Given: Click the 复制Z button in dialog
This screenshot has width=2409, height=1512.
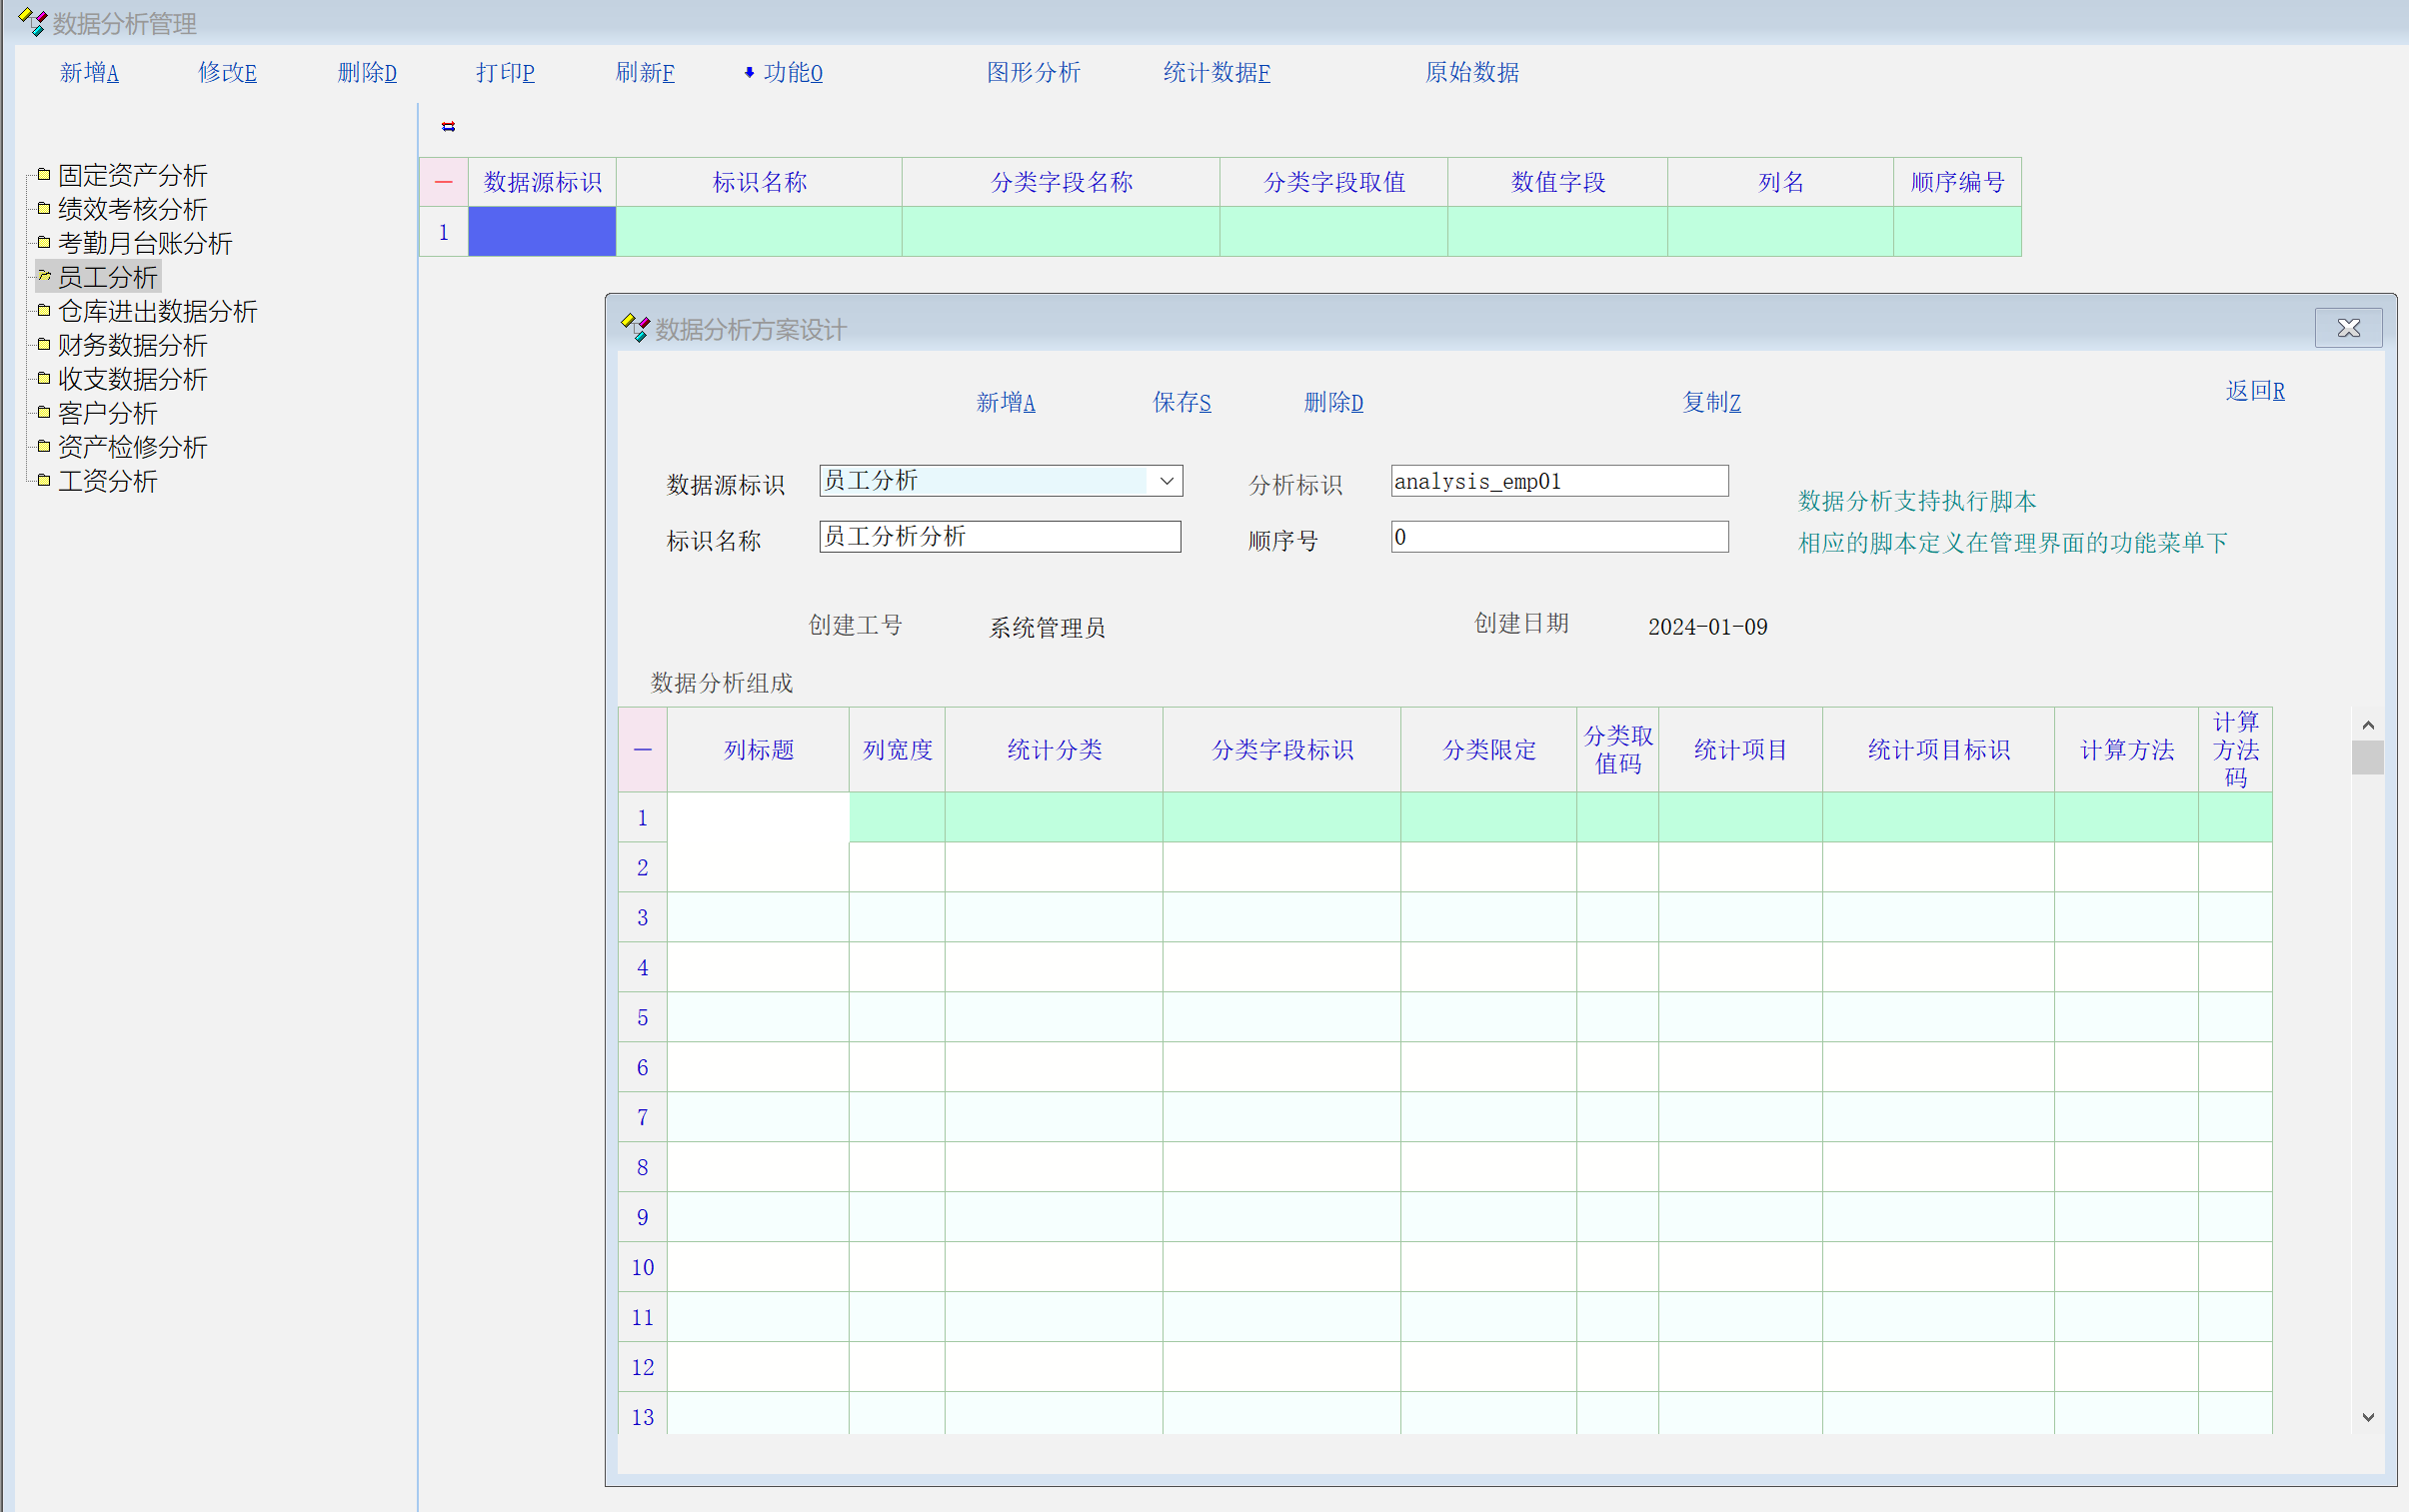Looking at the screenshot, I should click(x=1710, y=402).
